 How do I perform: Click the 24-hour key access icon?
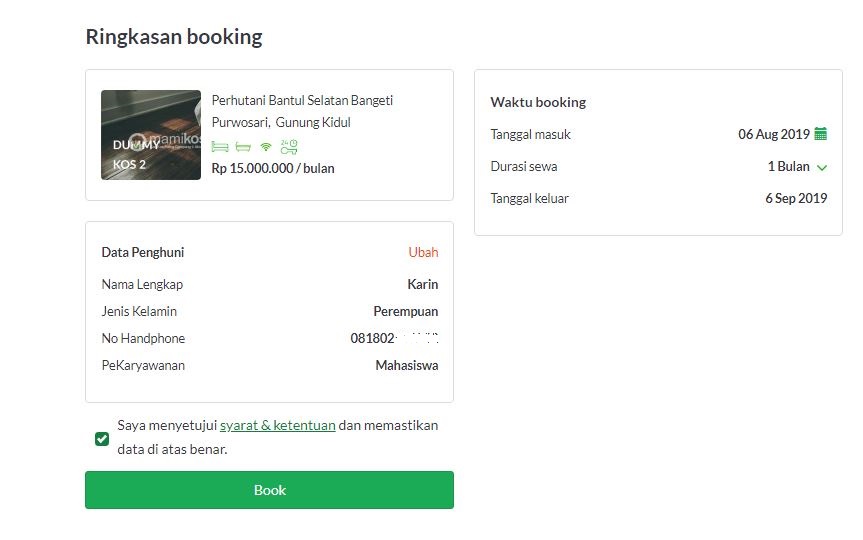289,146
